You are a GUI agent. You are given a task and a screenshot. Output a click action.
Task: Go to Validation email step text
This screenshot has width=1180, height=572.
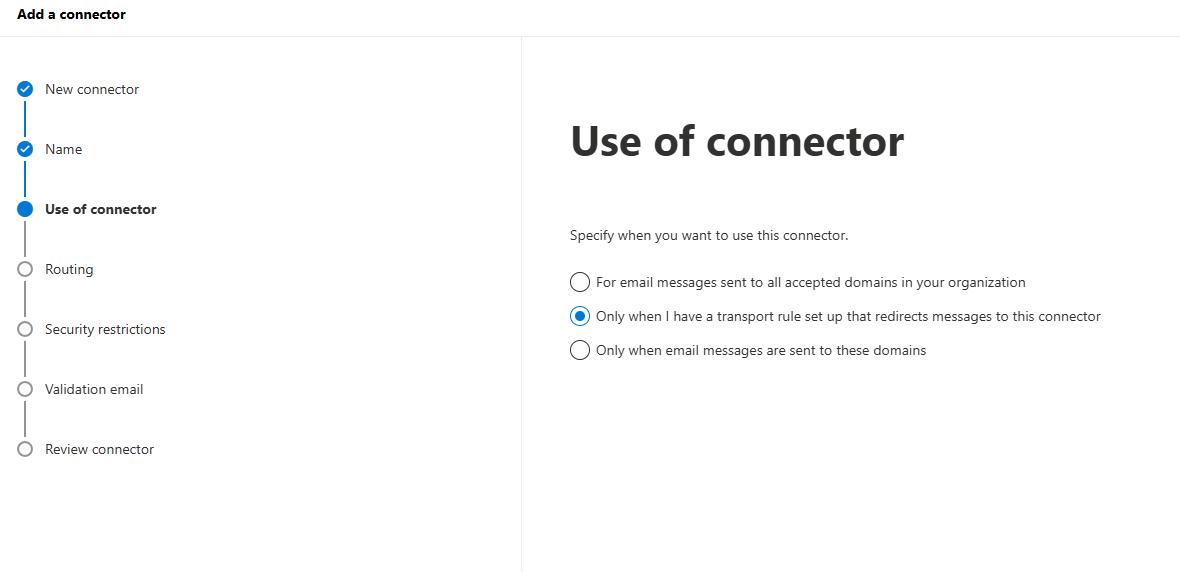94,389
